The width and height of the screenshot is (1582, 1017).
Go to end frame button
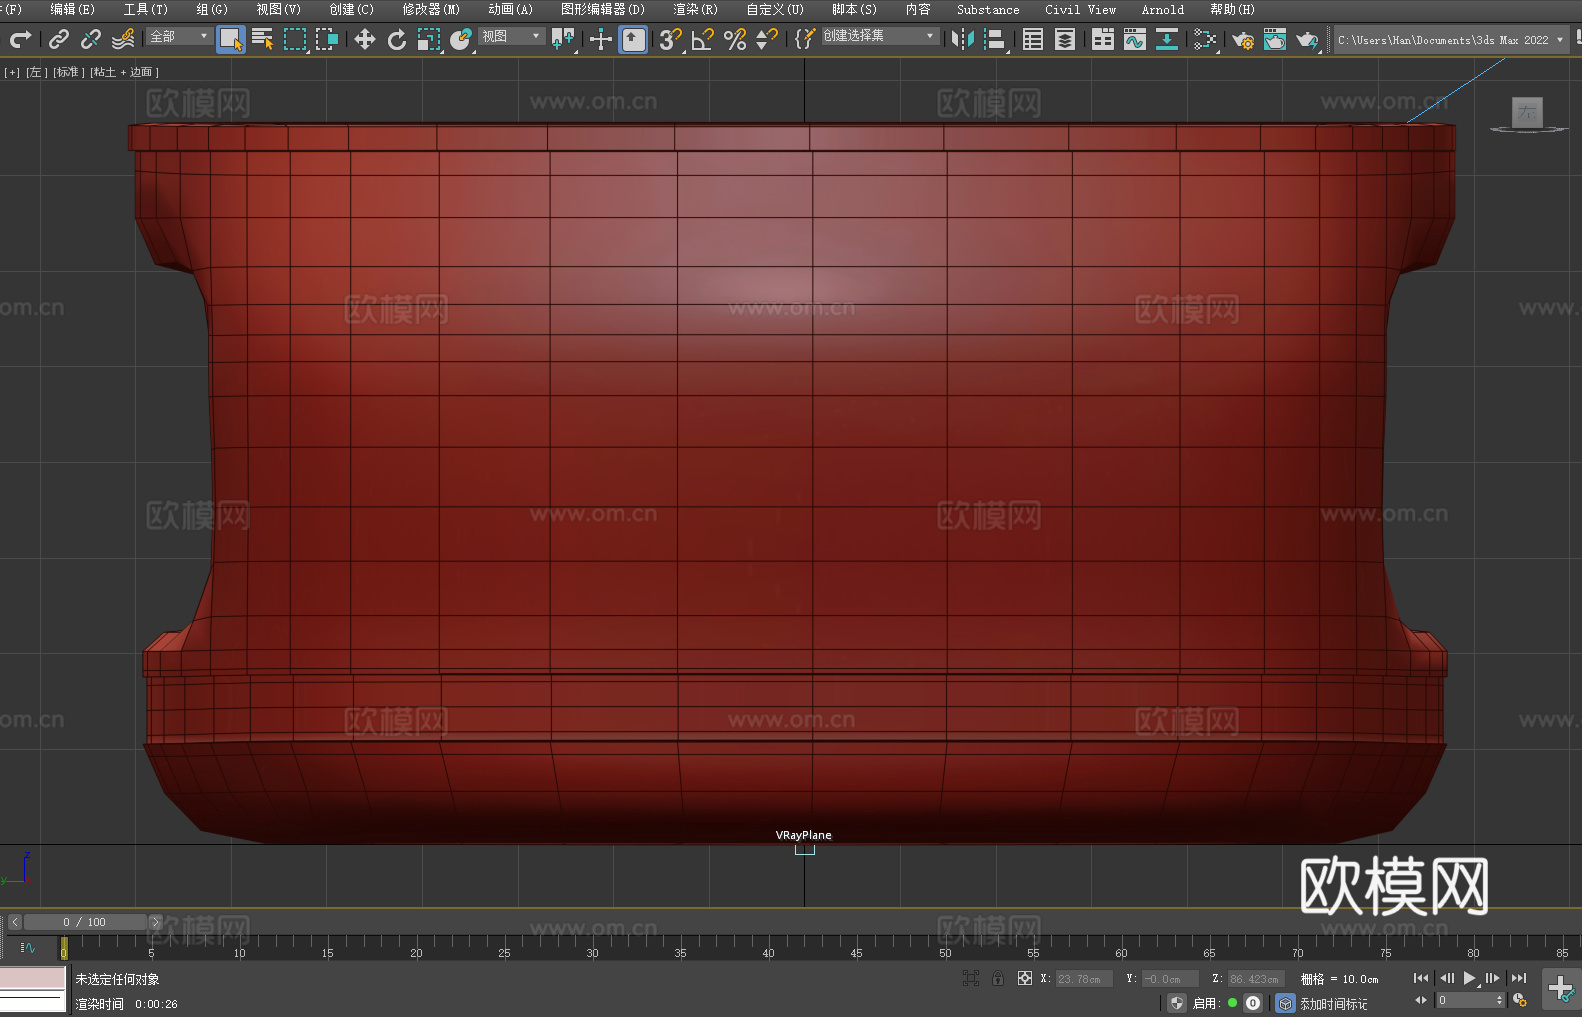1519,978
